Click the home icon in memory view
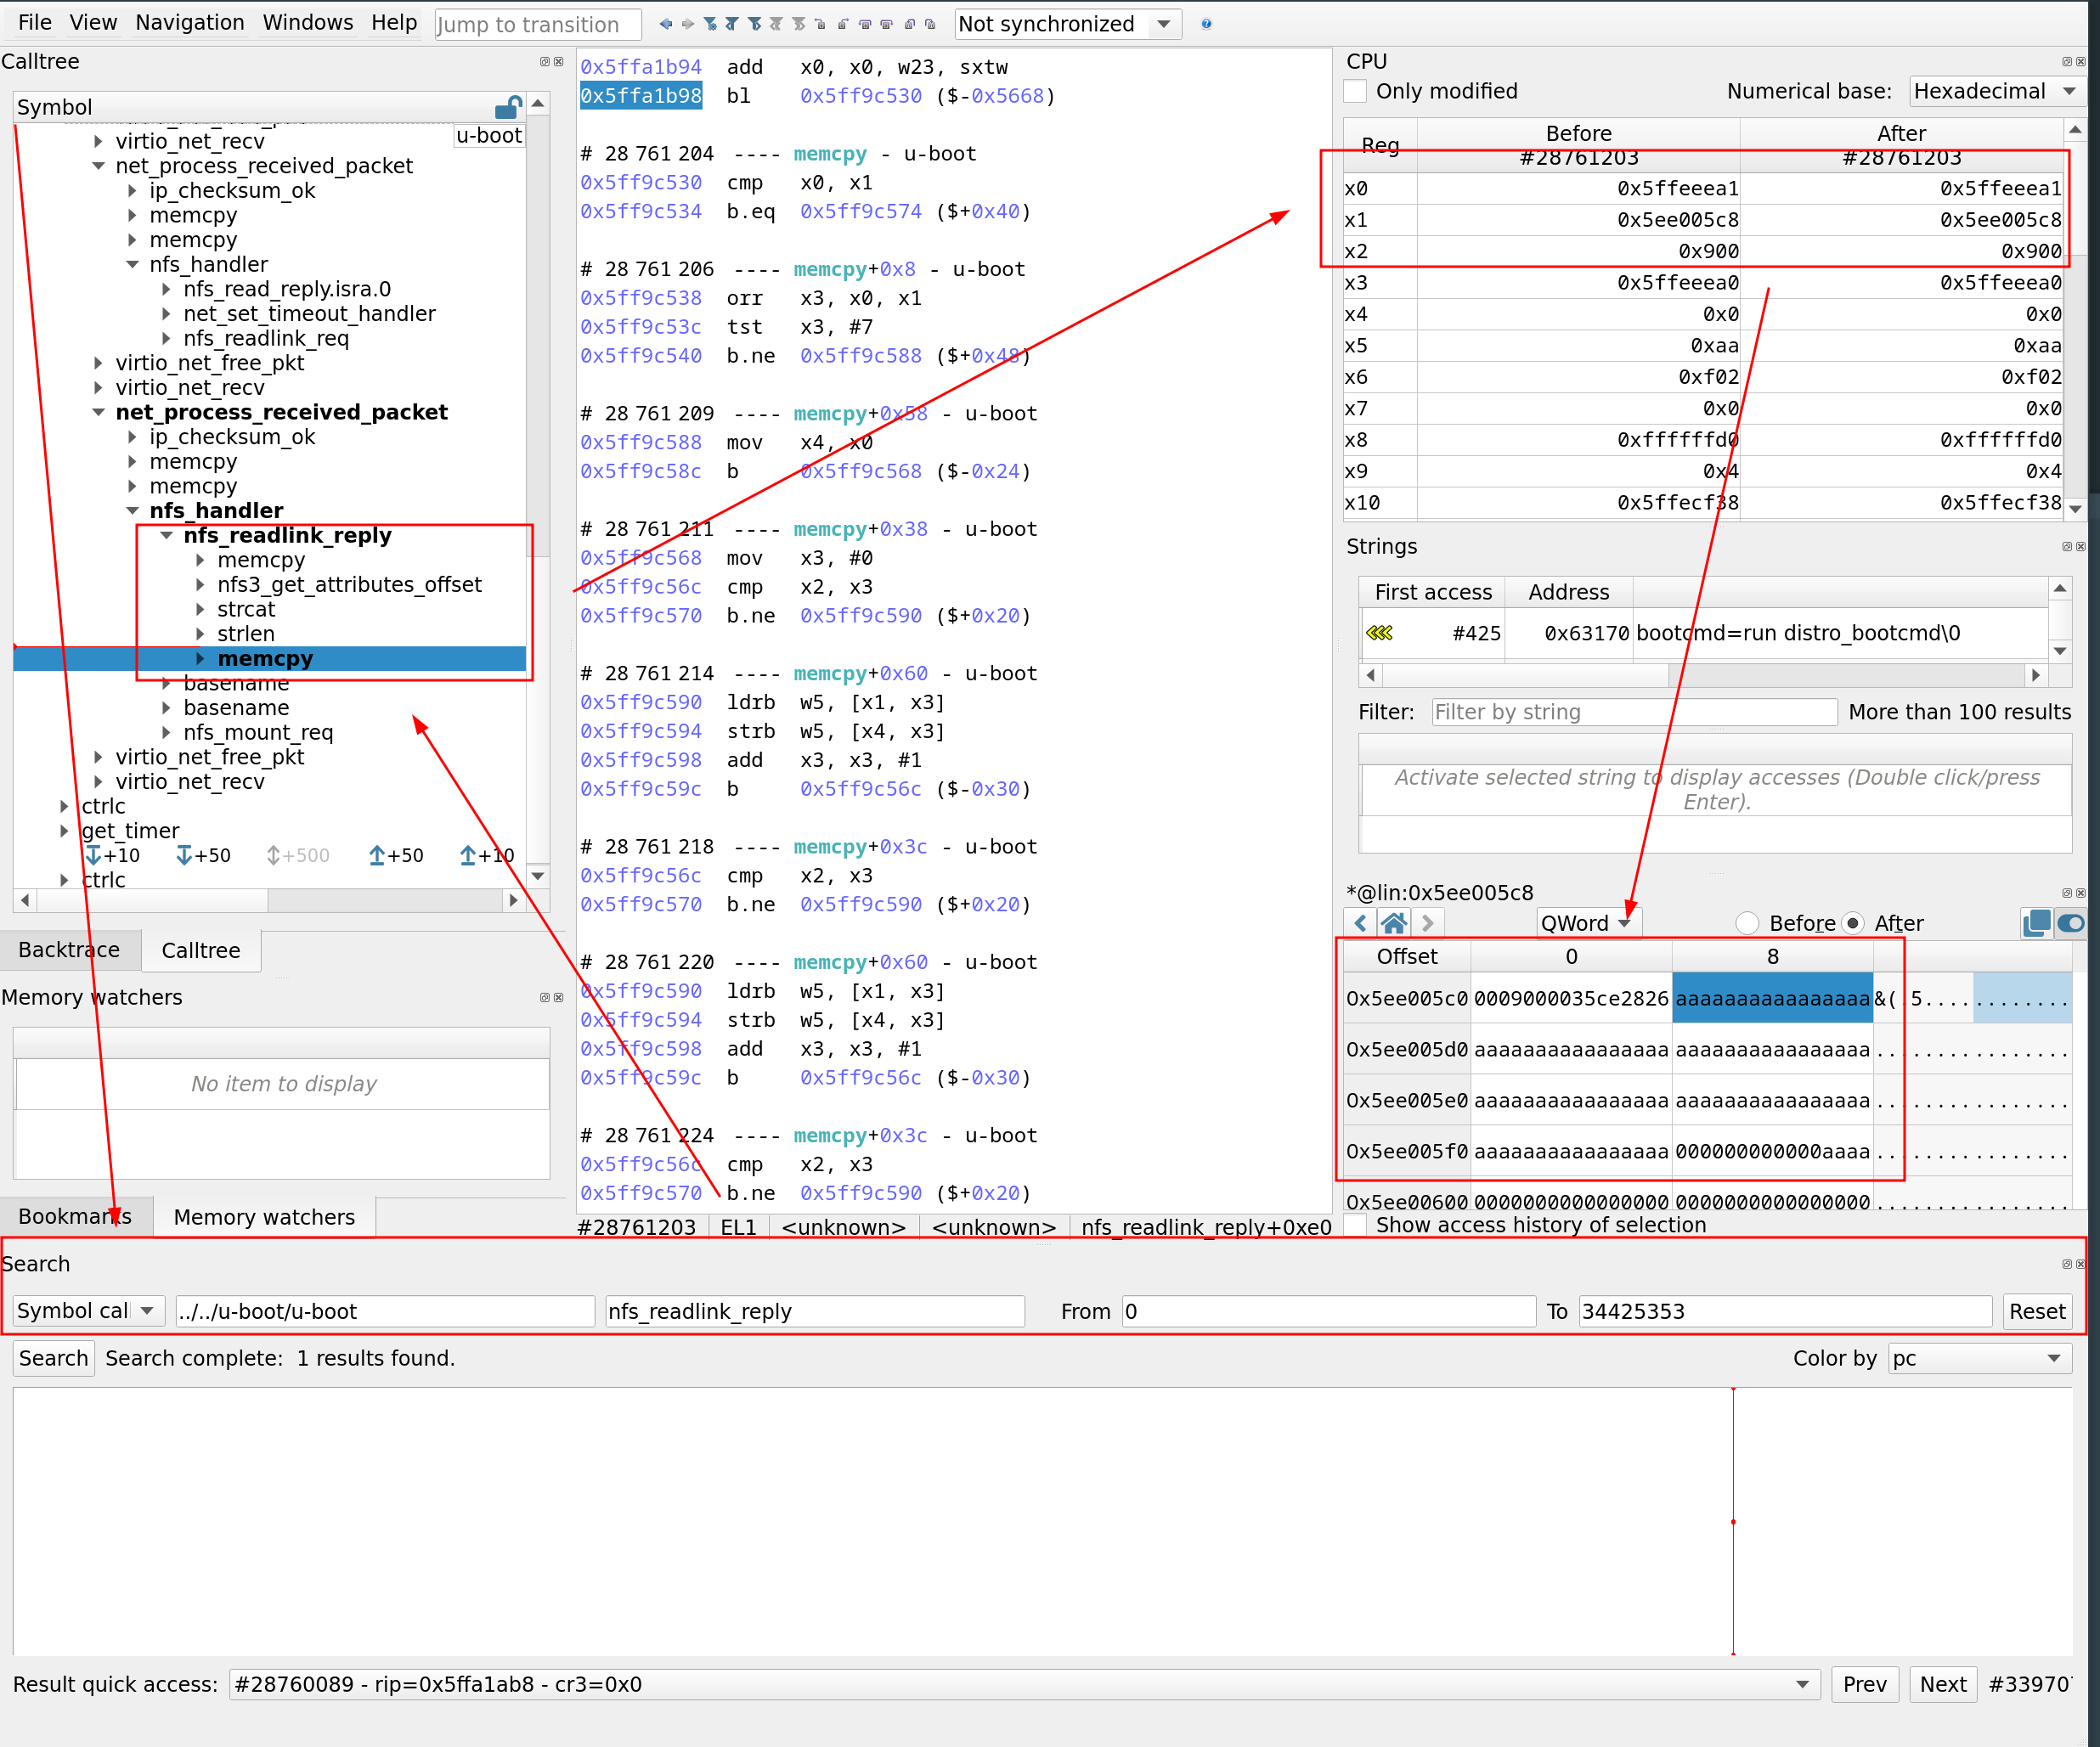The image size is (2100, 1747). click(1393, 923)
